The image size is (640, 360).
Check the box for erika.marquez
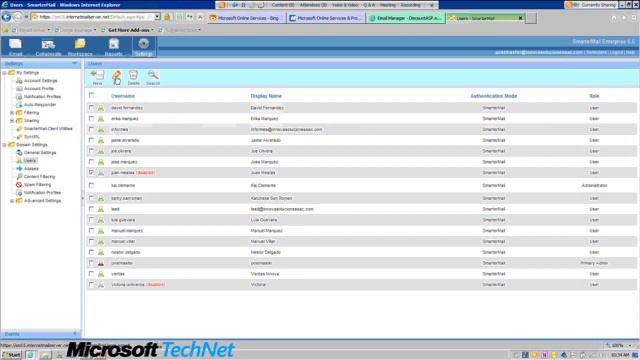point(91,118)
